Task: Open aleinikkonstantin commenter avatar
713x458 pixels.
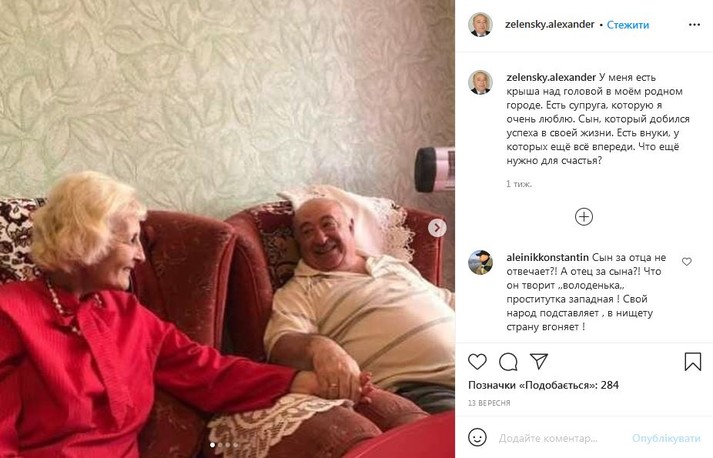Action: [x=480, y=262]
